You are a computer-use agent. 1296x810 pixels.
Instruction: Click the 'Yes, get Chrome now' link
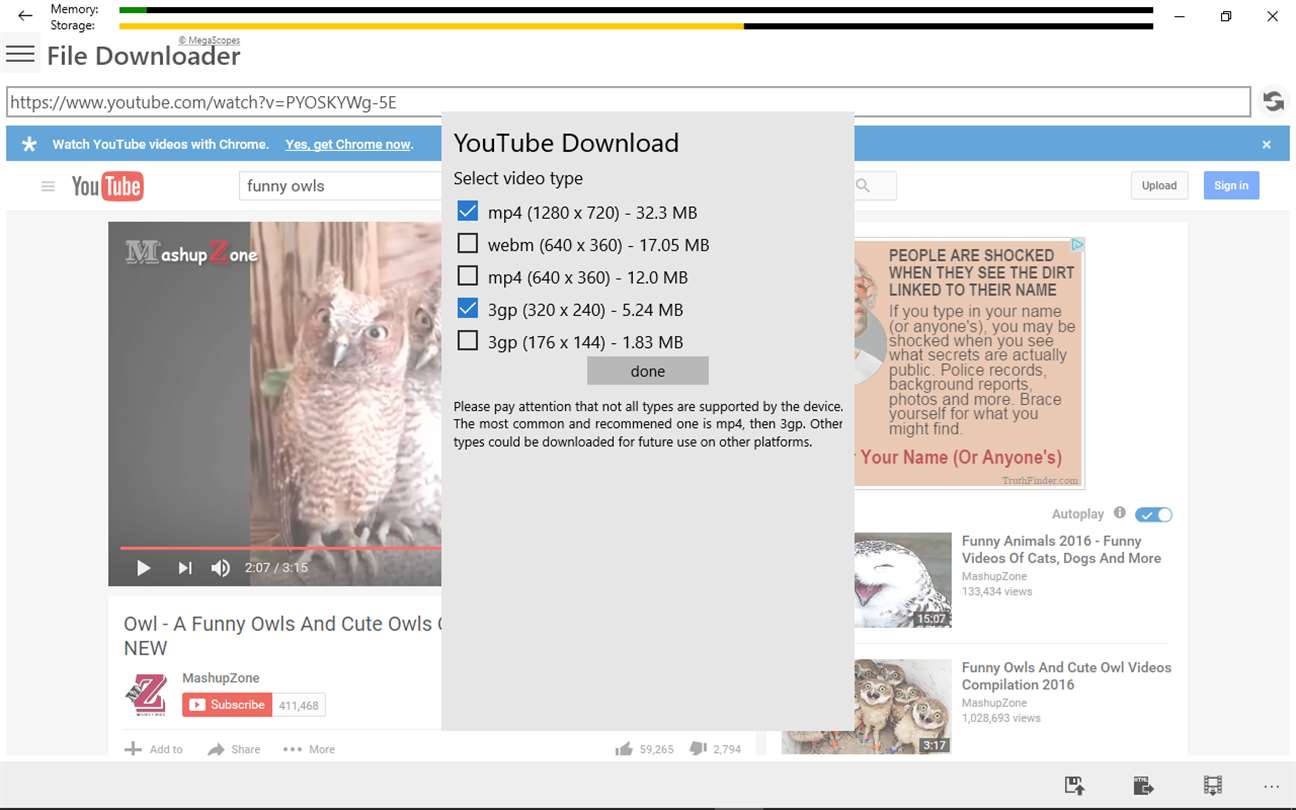[x=348, y=144]
